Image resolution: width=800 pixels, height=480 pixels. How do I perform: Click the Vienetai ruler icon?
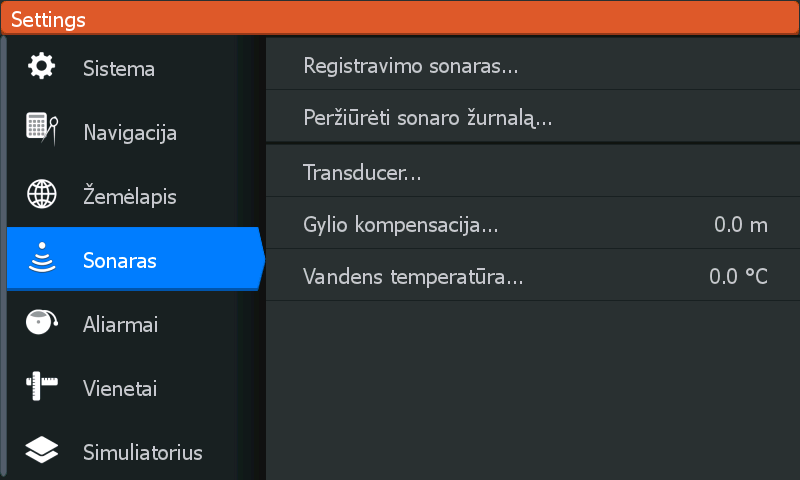point(42,386)
